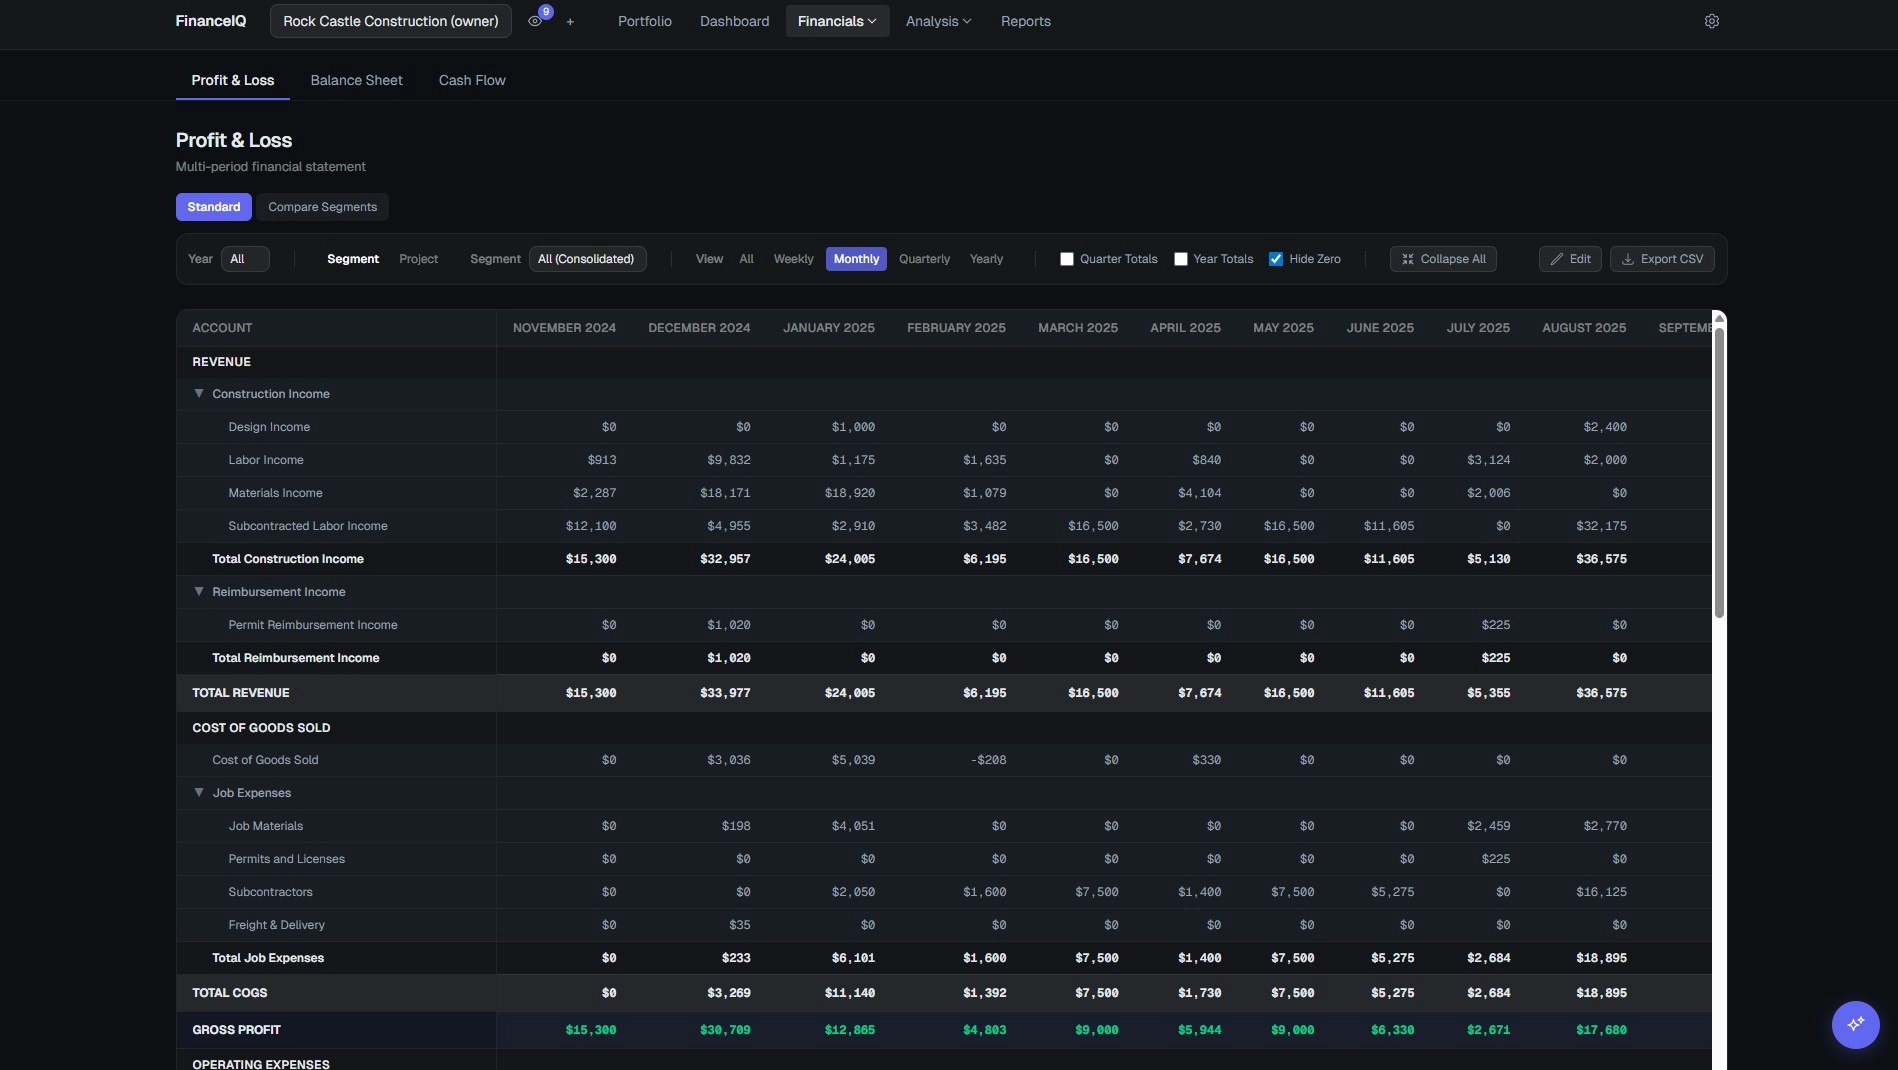Viewport: 1898px width, 1070px height.
Task: Click the Compare Segments button
Action: (322, 207)
